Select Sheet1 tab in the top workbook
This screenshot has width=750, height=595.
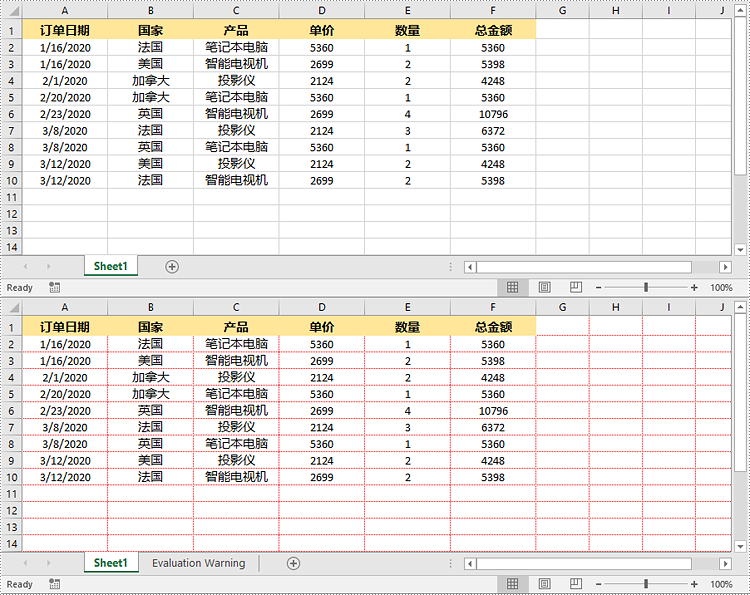[x=111, y=266]
